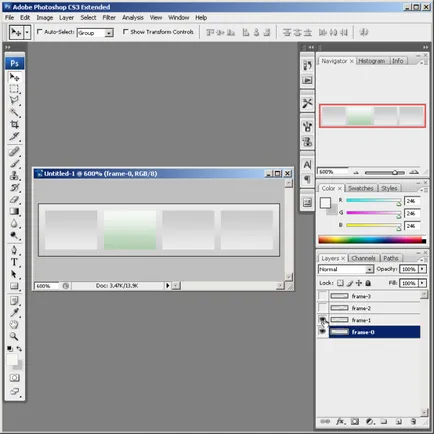This screenshot has height=434, width=434.
Task: Open tool preset picker arrow
Action: click(x=27, y=32)
